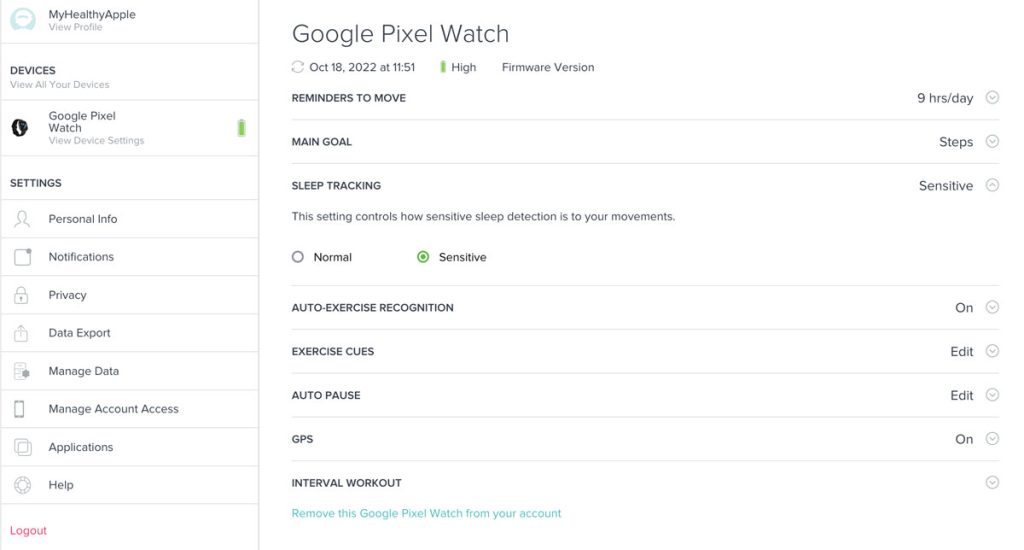Expand the GPS setting chevron
The height and width of the screenshot is (550, 1024).
tap(992, 439)
